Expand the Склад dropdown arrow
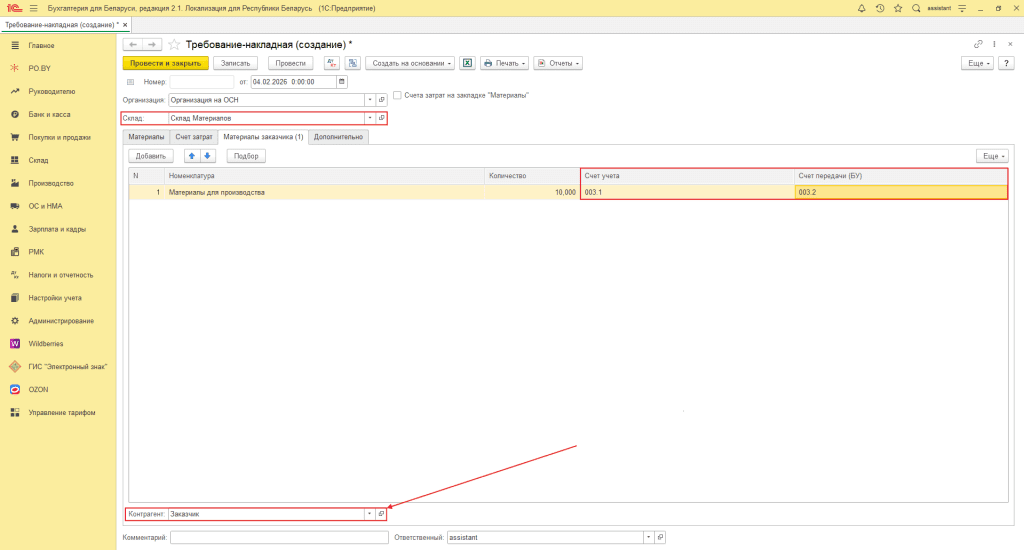The image size is (1024, 550). [x=369, y=118]
